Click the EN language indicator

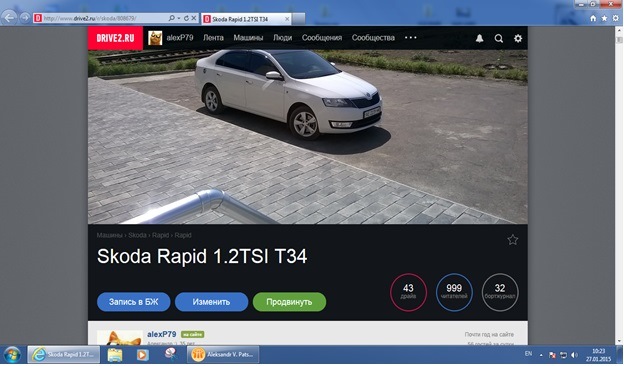point(528,353)
